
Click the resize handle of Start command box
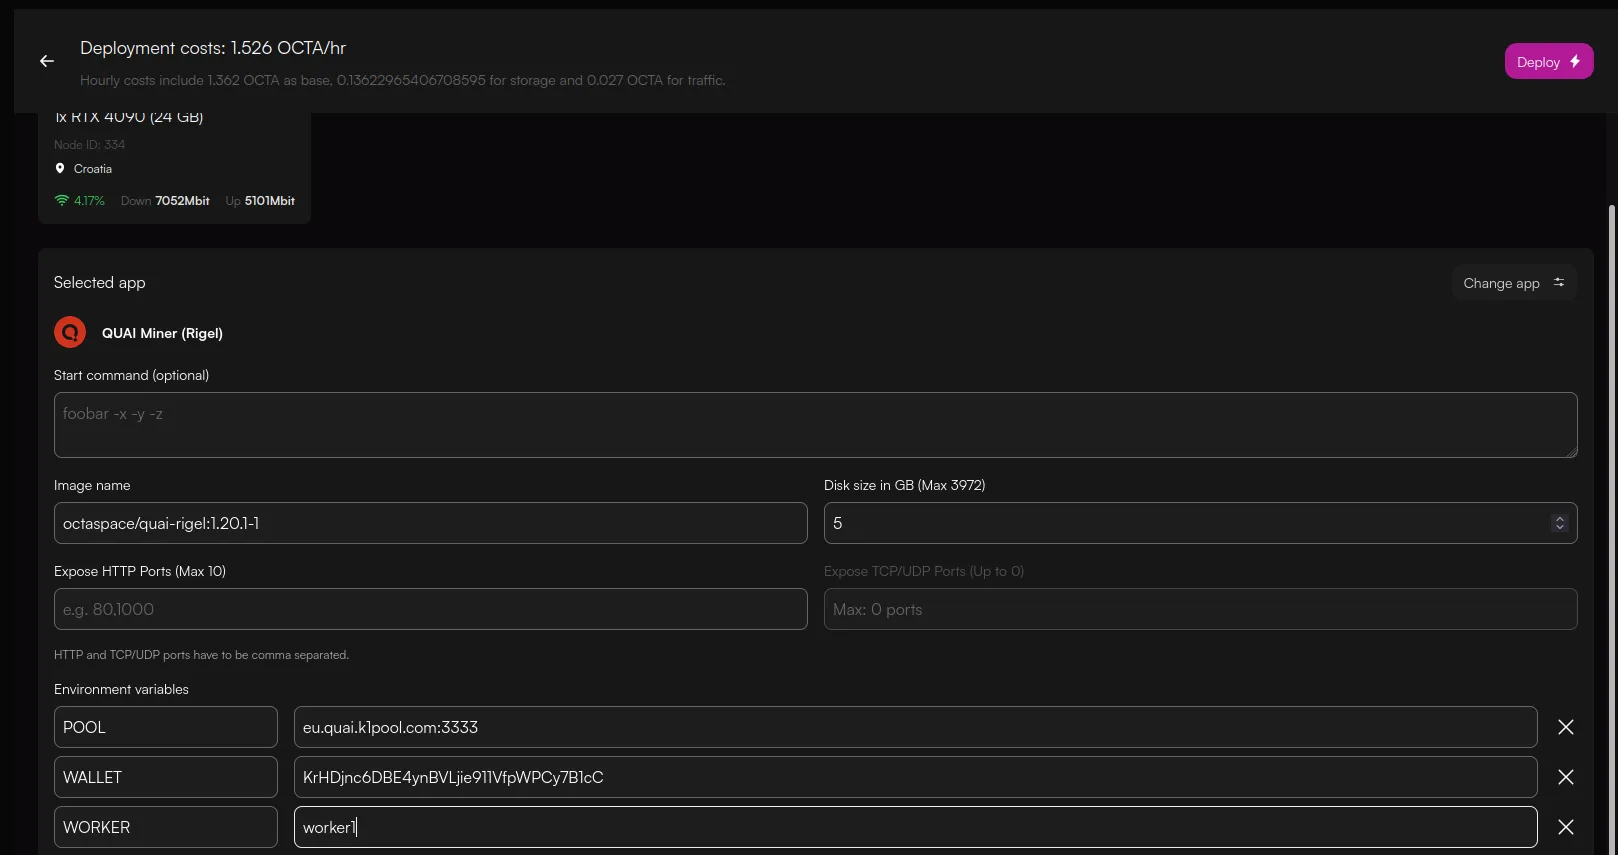point(1571,451)
